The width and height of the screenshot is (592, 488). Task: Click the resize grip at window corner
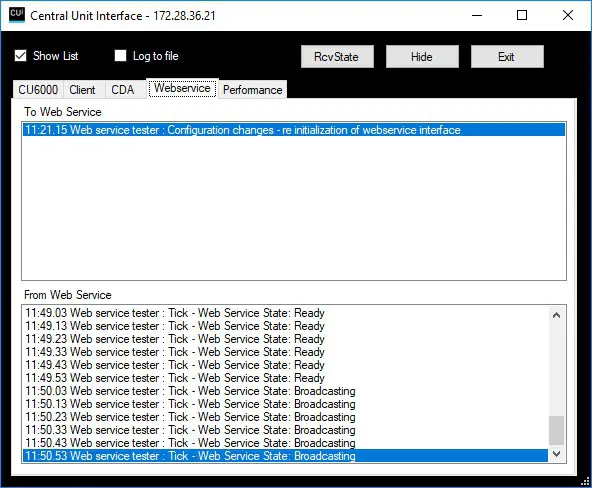tap(586, 482)
